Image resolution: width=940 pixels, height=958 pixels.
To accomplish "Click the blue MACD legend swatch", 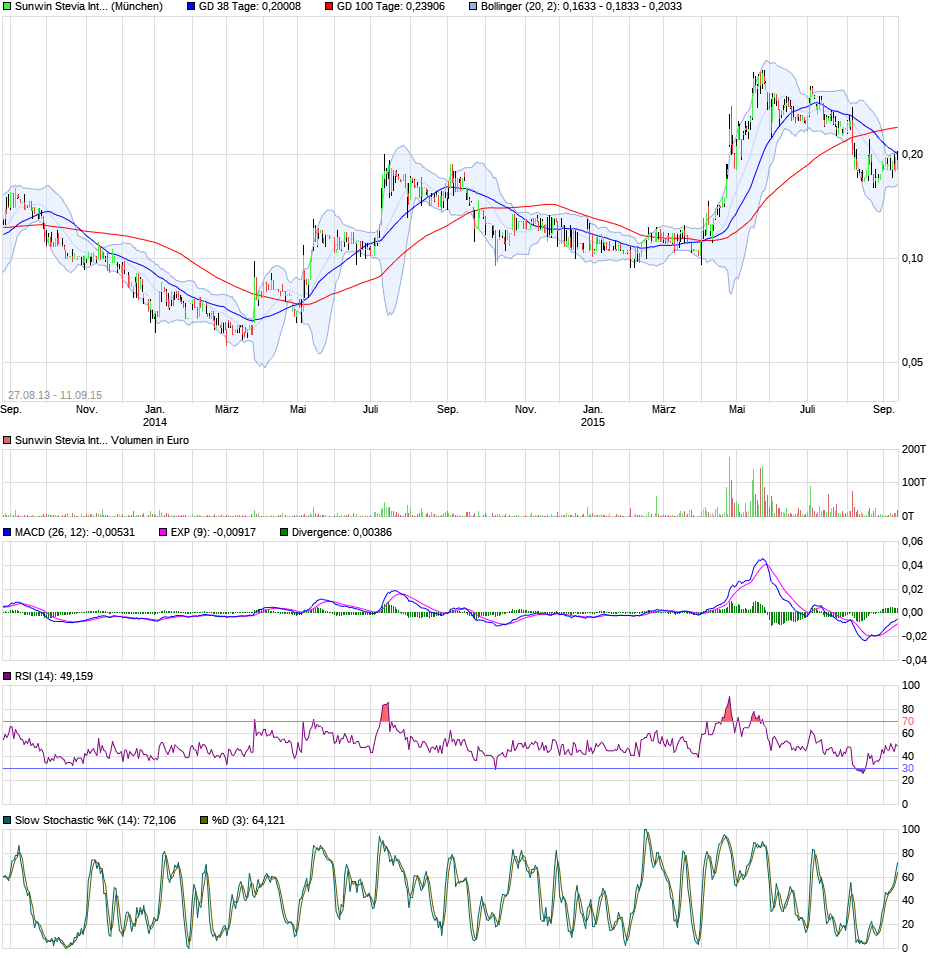I will [7, 533].
